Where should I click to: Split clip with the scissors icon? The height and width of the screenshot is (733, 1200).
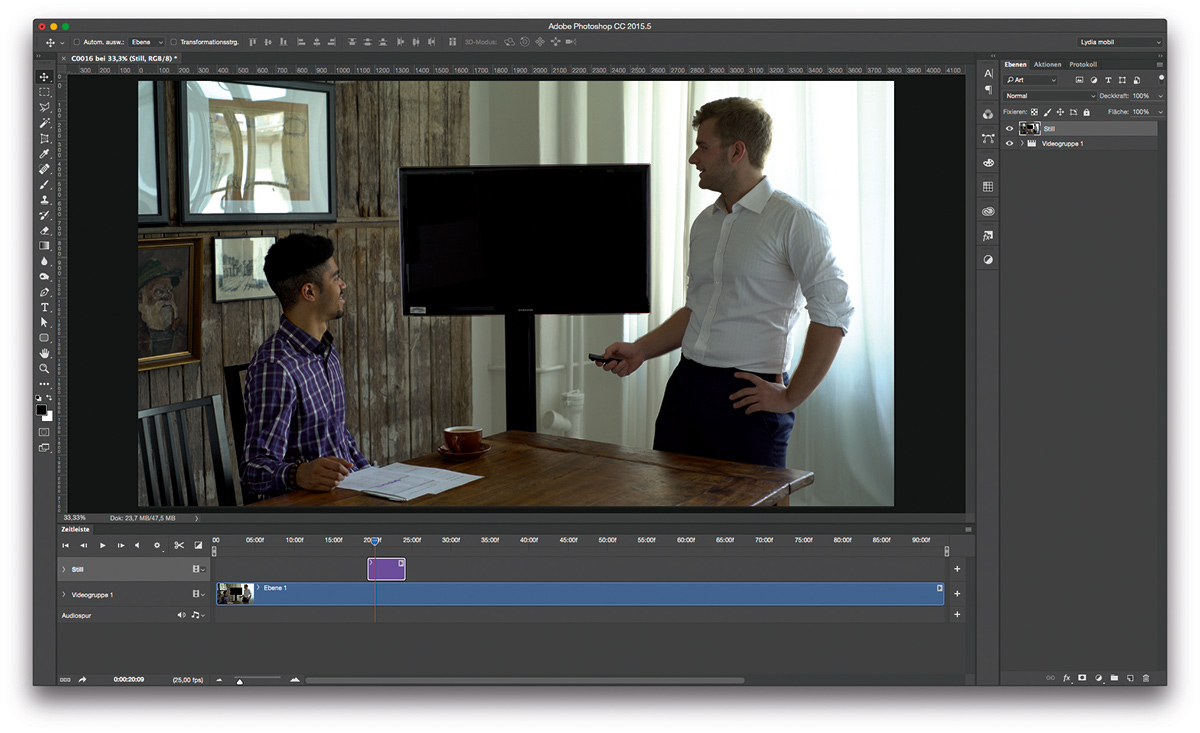(x=179, y=545)
